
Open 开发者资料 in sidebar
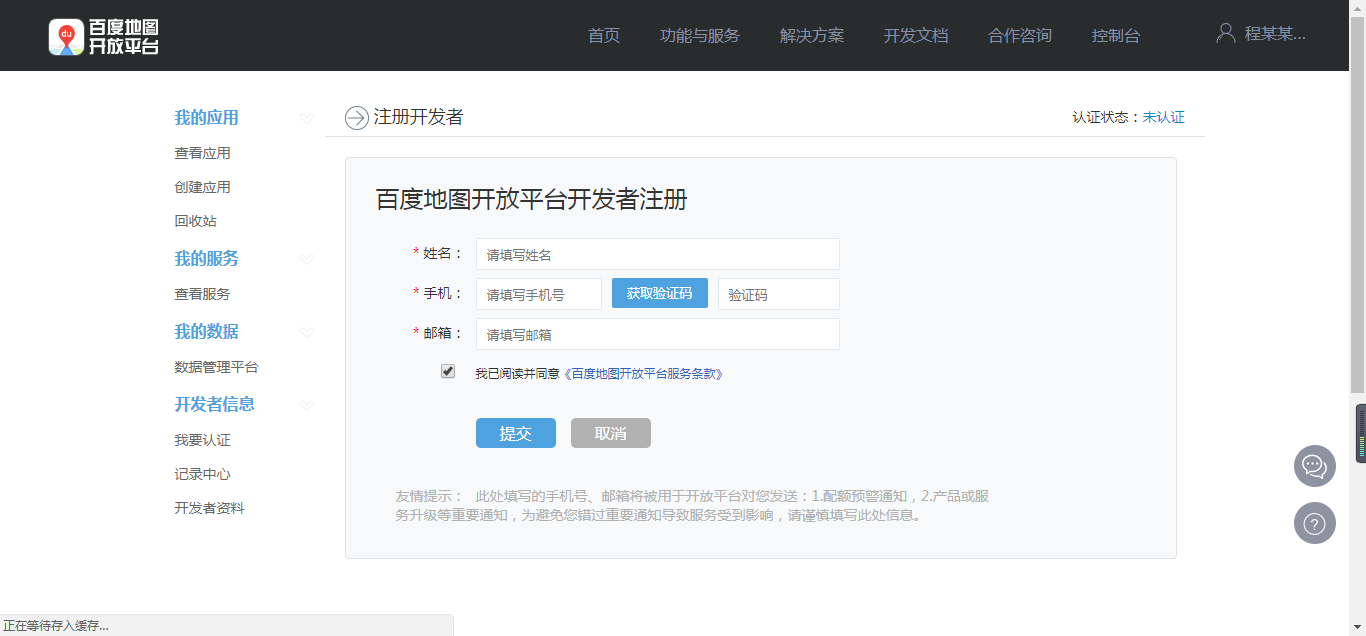tap(210, 508)
